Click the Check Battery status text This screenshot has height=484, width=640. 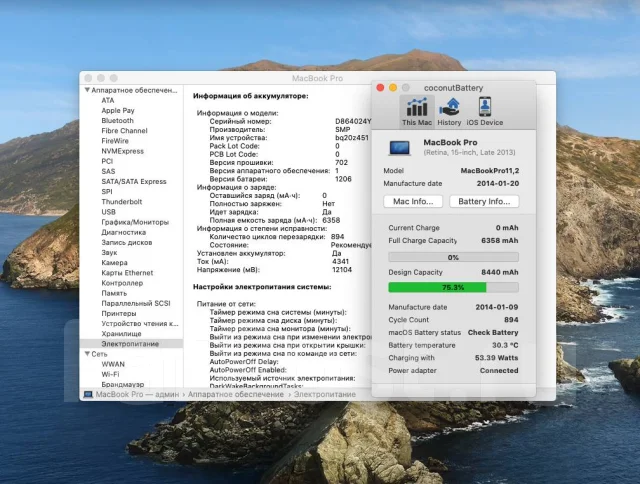click(x=493, y=333)
